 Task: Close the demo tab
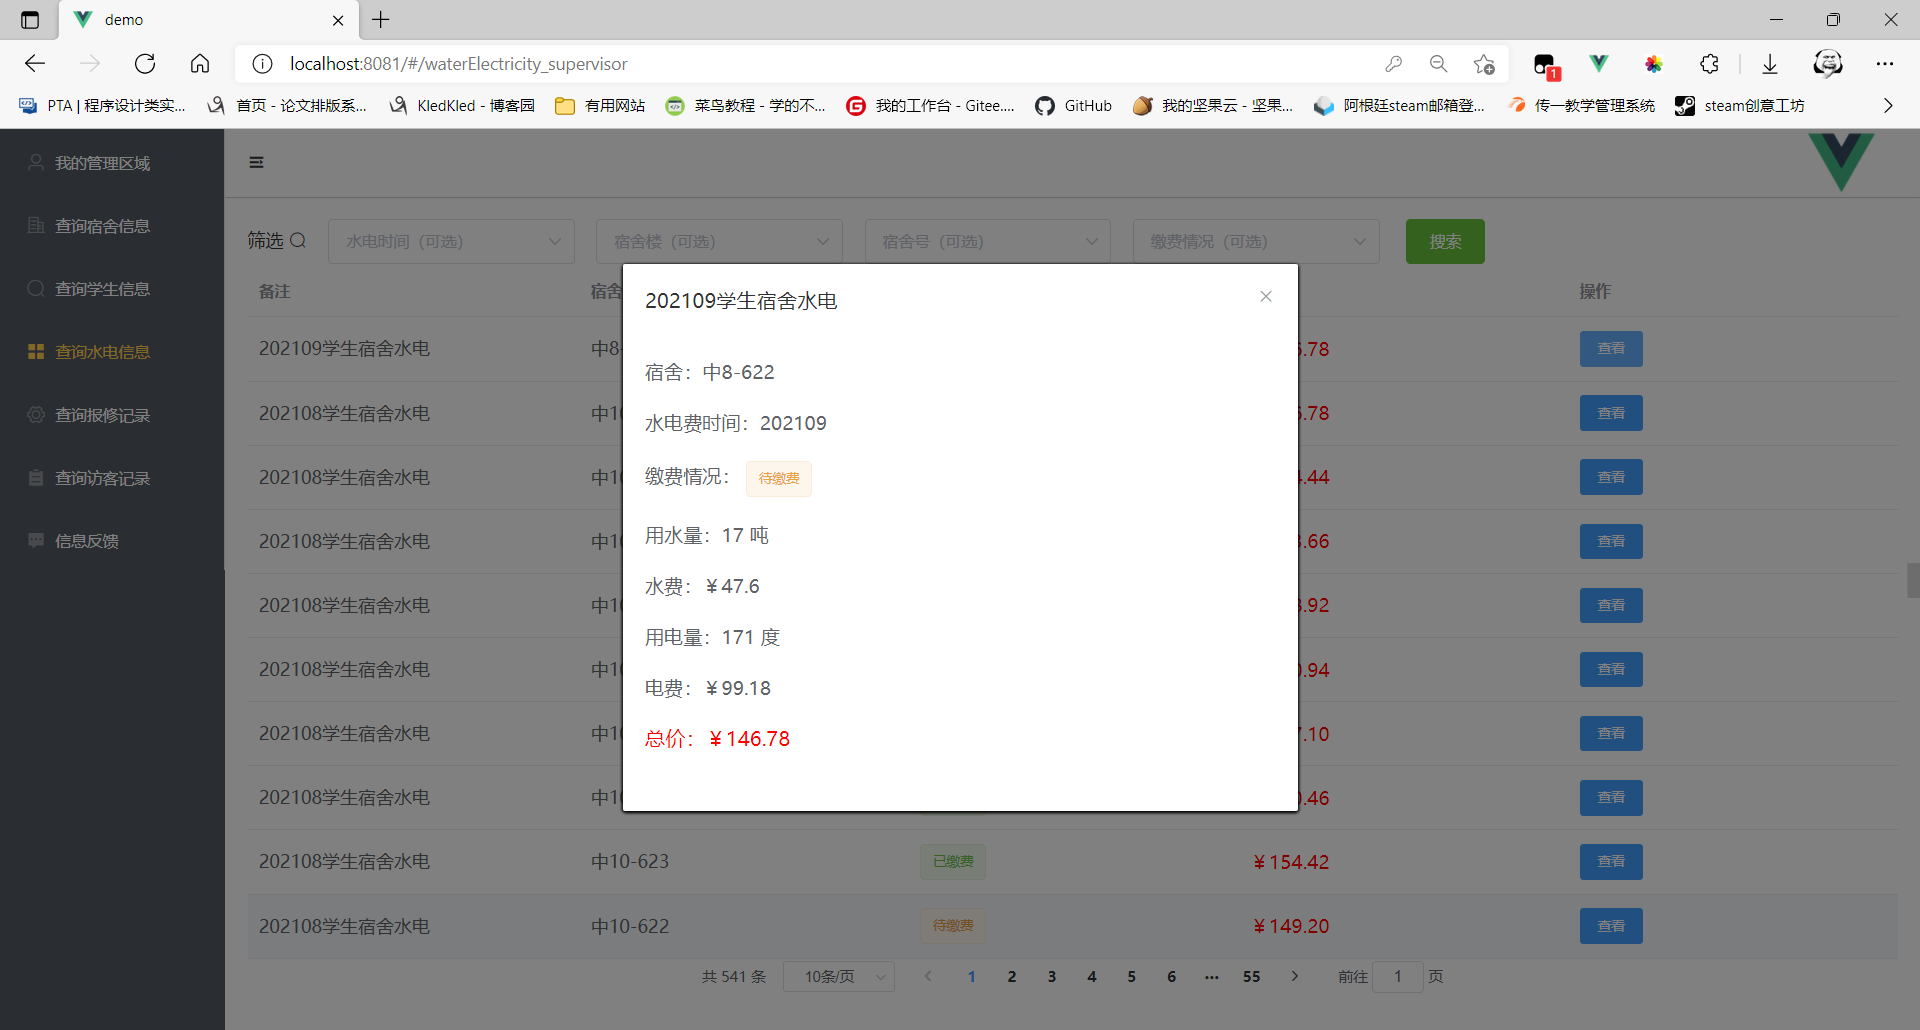click(x=338, y=20)
